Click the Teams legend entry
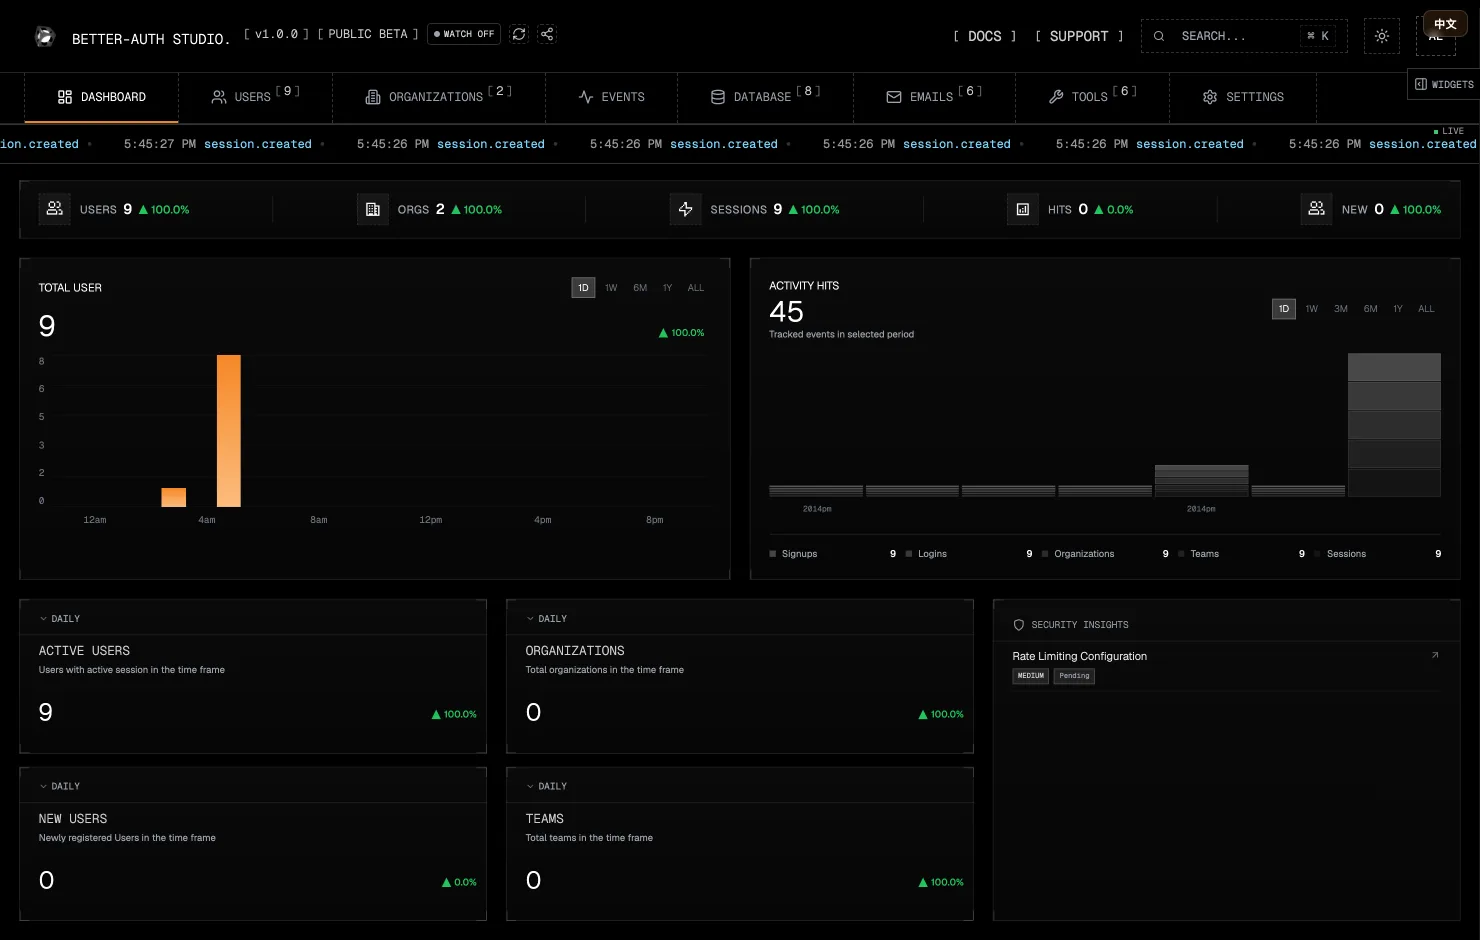Image resolution: width=1480 pixels, height=940 pixels. pyautogui.click(x=1241, y=554)
